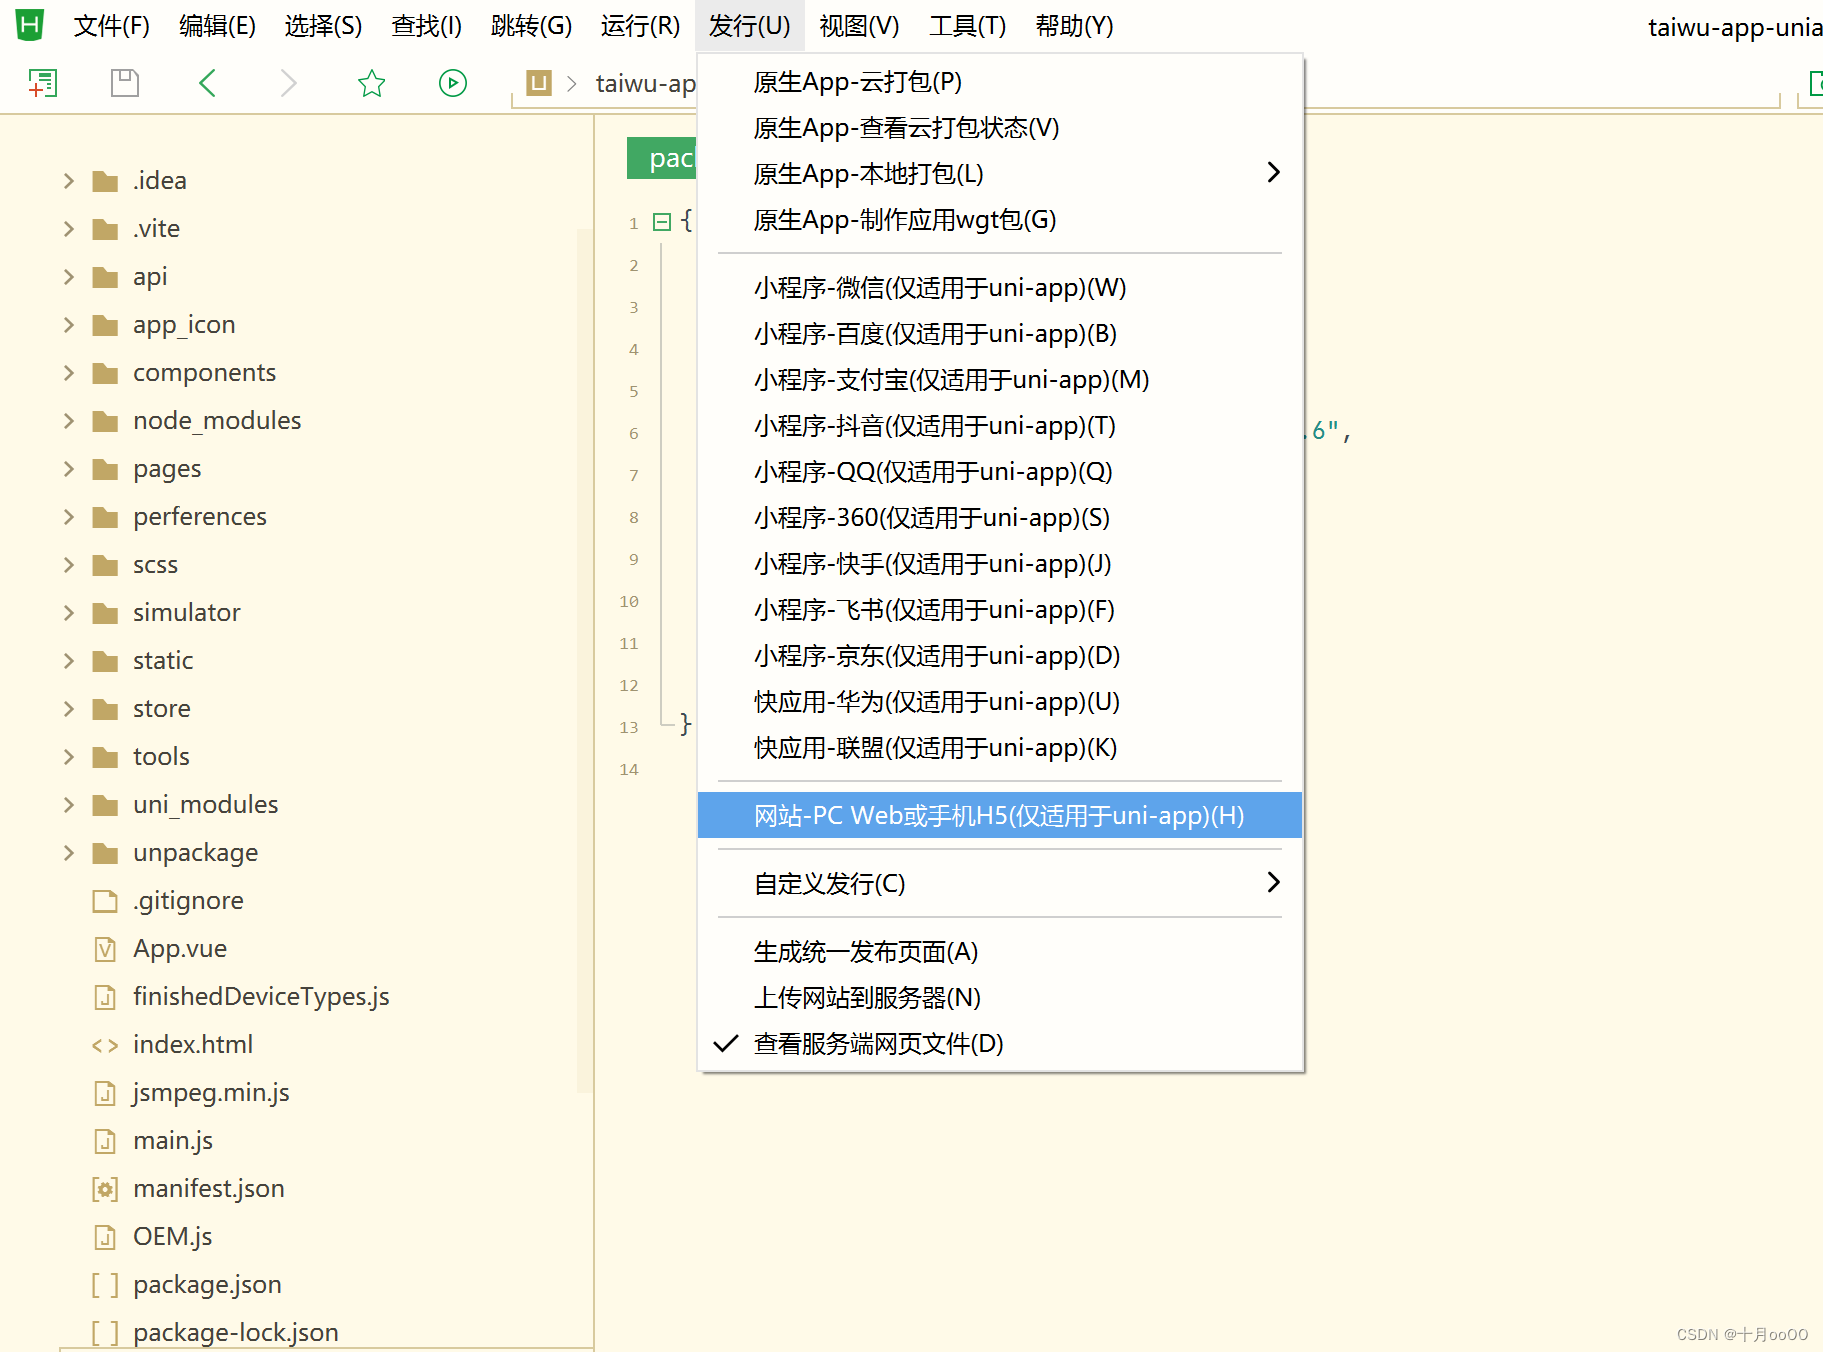Select the scss folder row
Viewport: 1823px width, 1352px height.
[297, 565]
